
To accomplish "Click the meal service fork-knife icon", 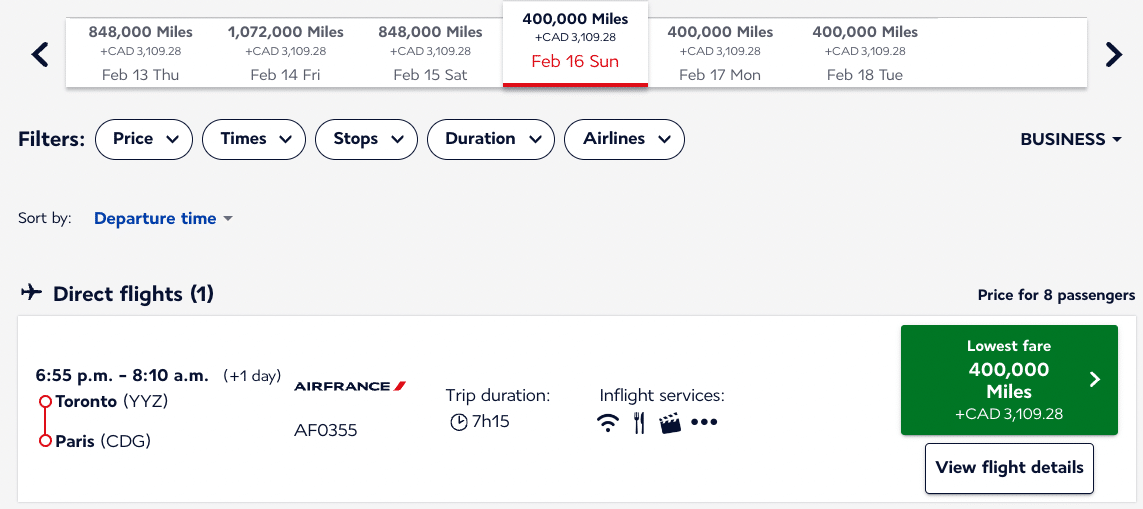I will tap(639, 423).
